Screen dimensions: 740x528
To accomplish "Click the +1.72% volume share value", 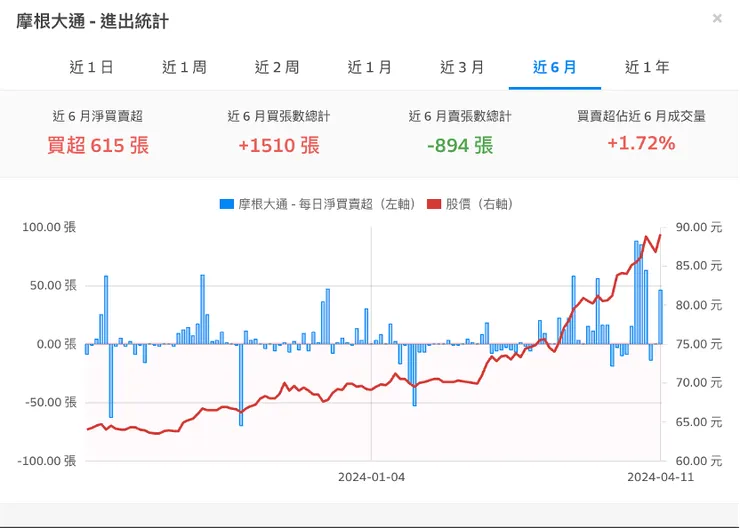I will 641,143.
